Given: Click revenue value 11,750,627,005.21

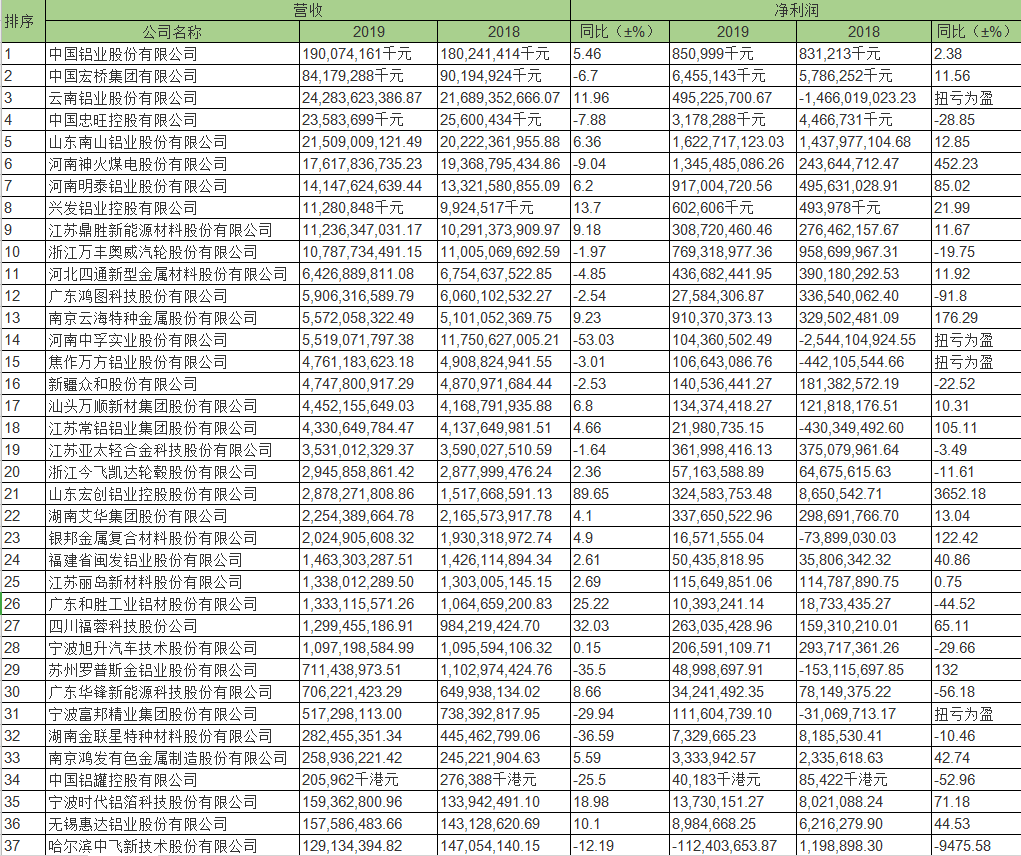Looking at the screenshot, I should (504, 340).
